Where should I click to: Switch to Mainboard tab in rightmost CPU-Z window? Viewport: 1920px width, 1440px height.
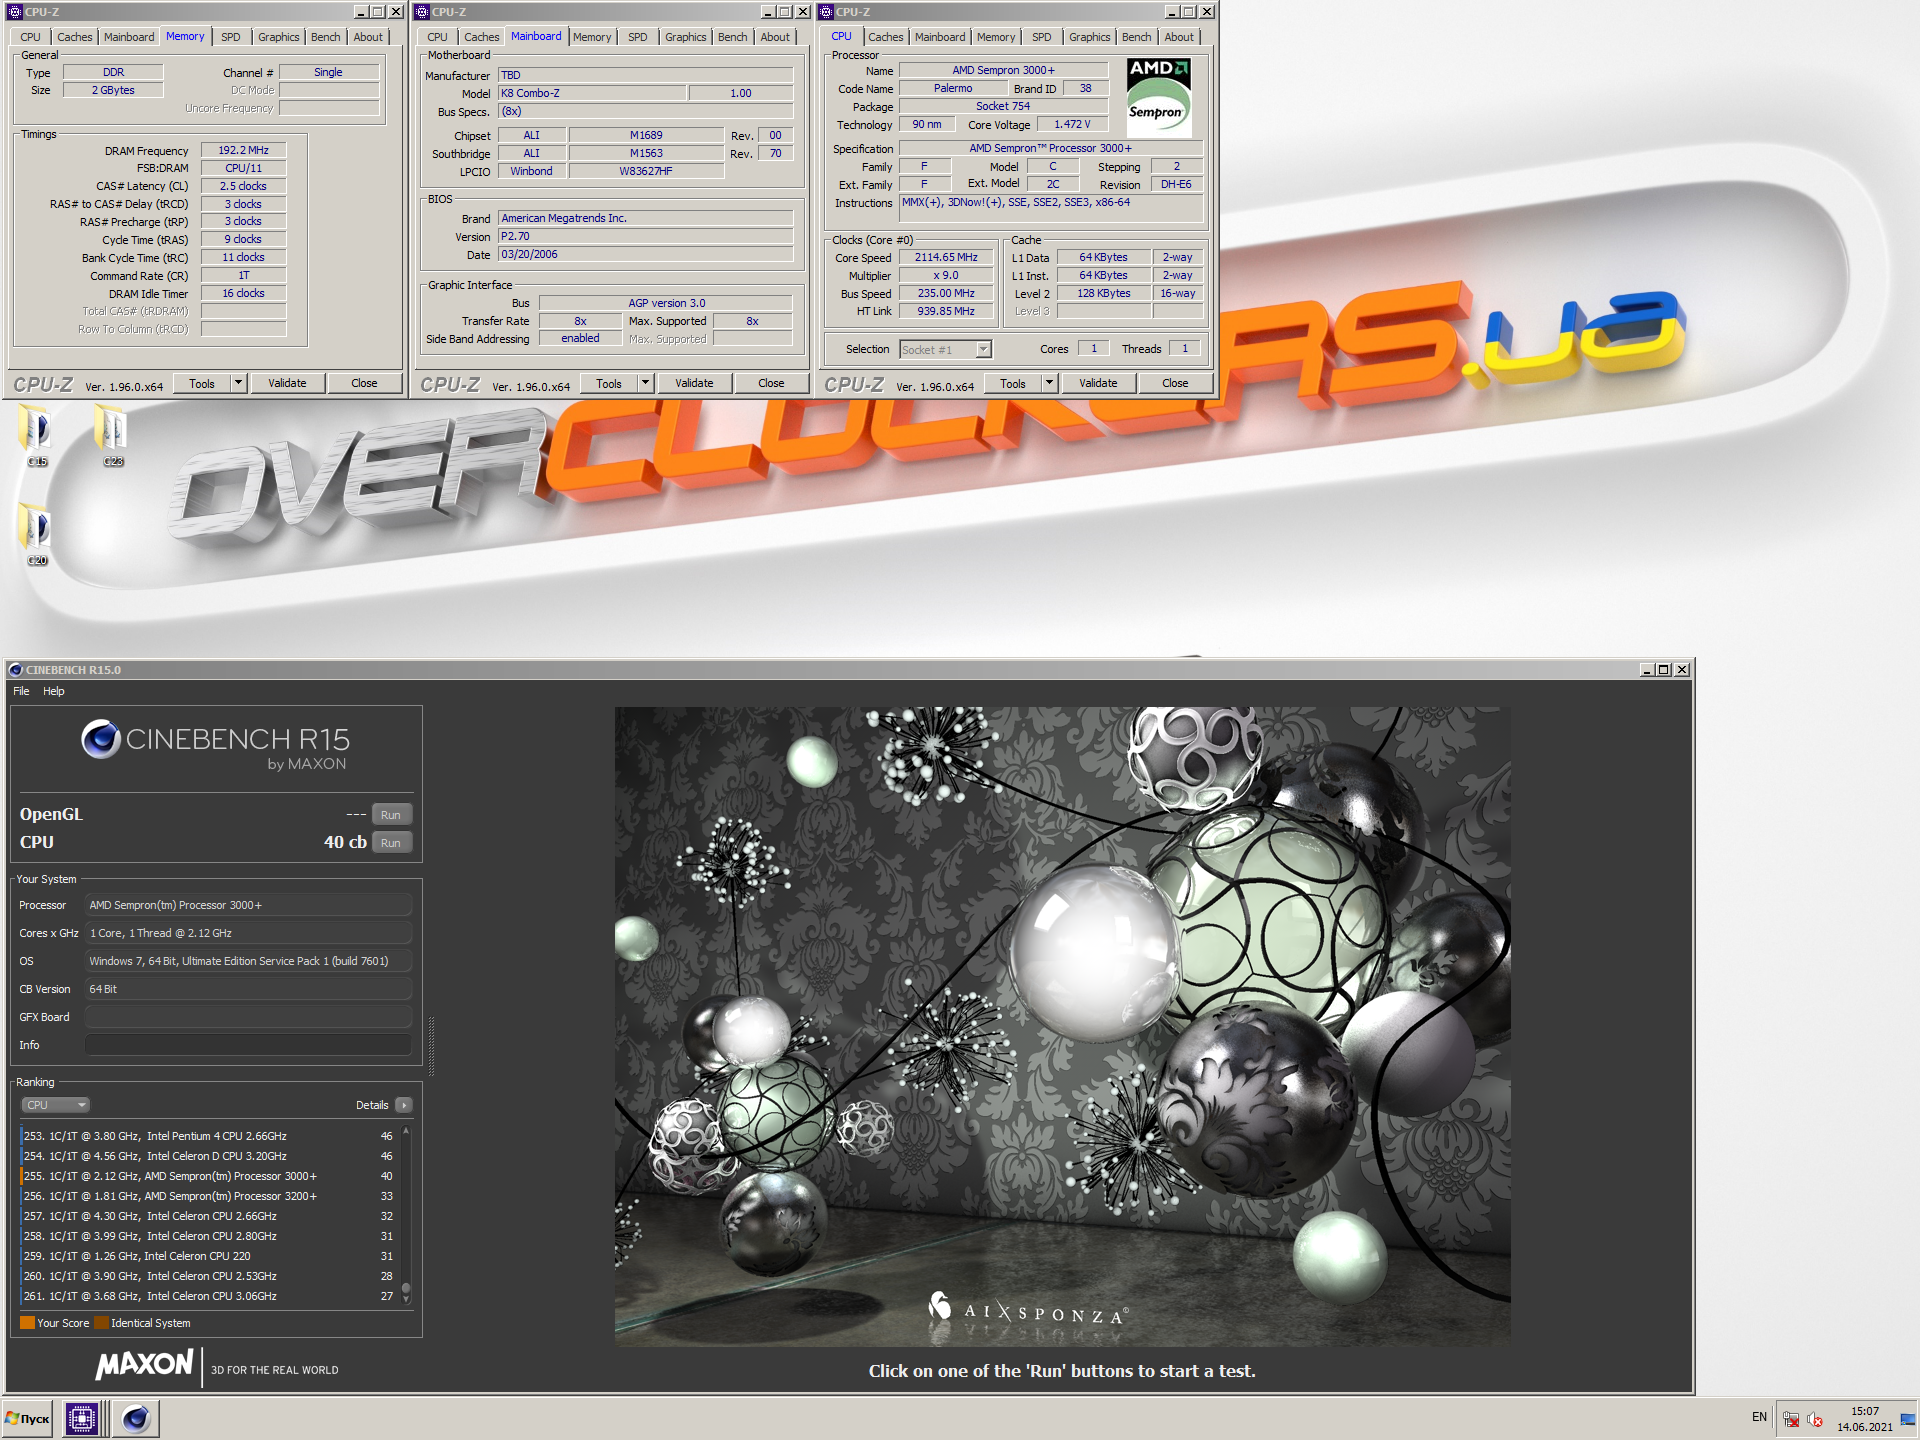pos(940,37)
